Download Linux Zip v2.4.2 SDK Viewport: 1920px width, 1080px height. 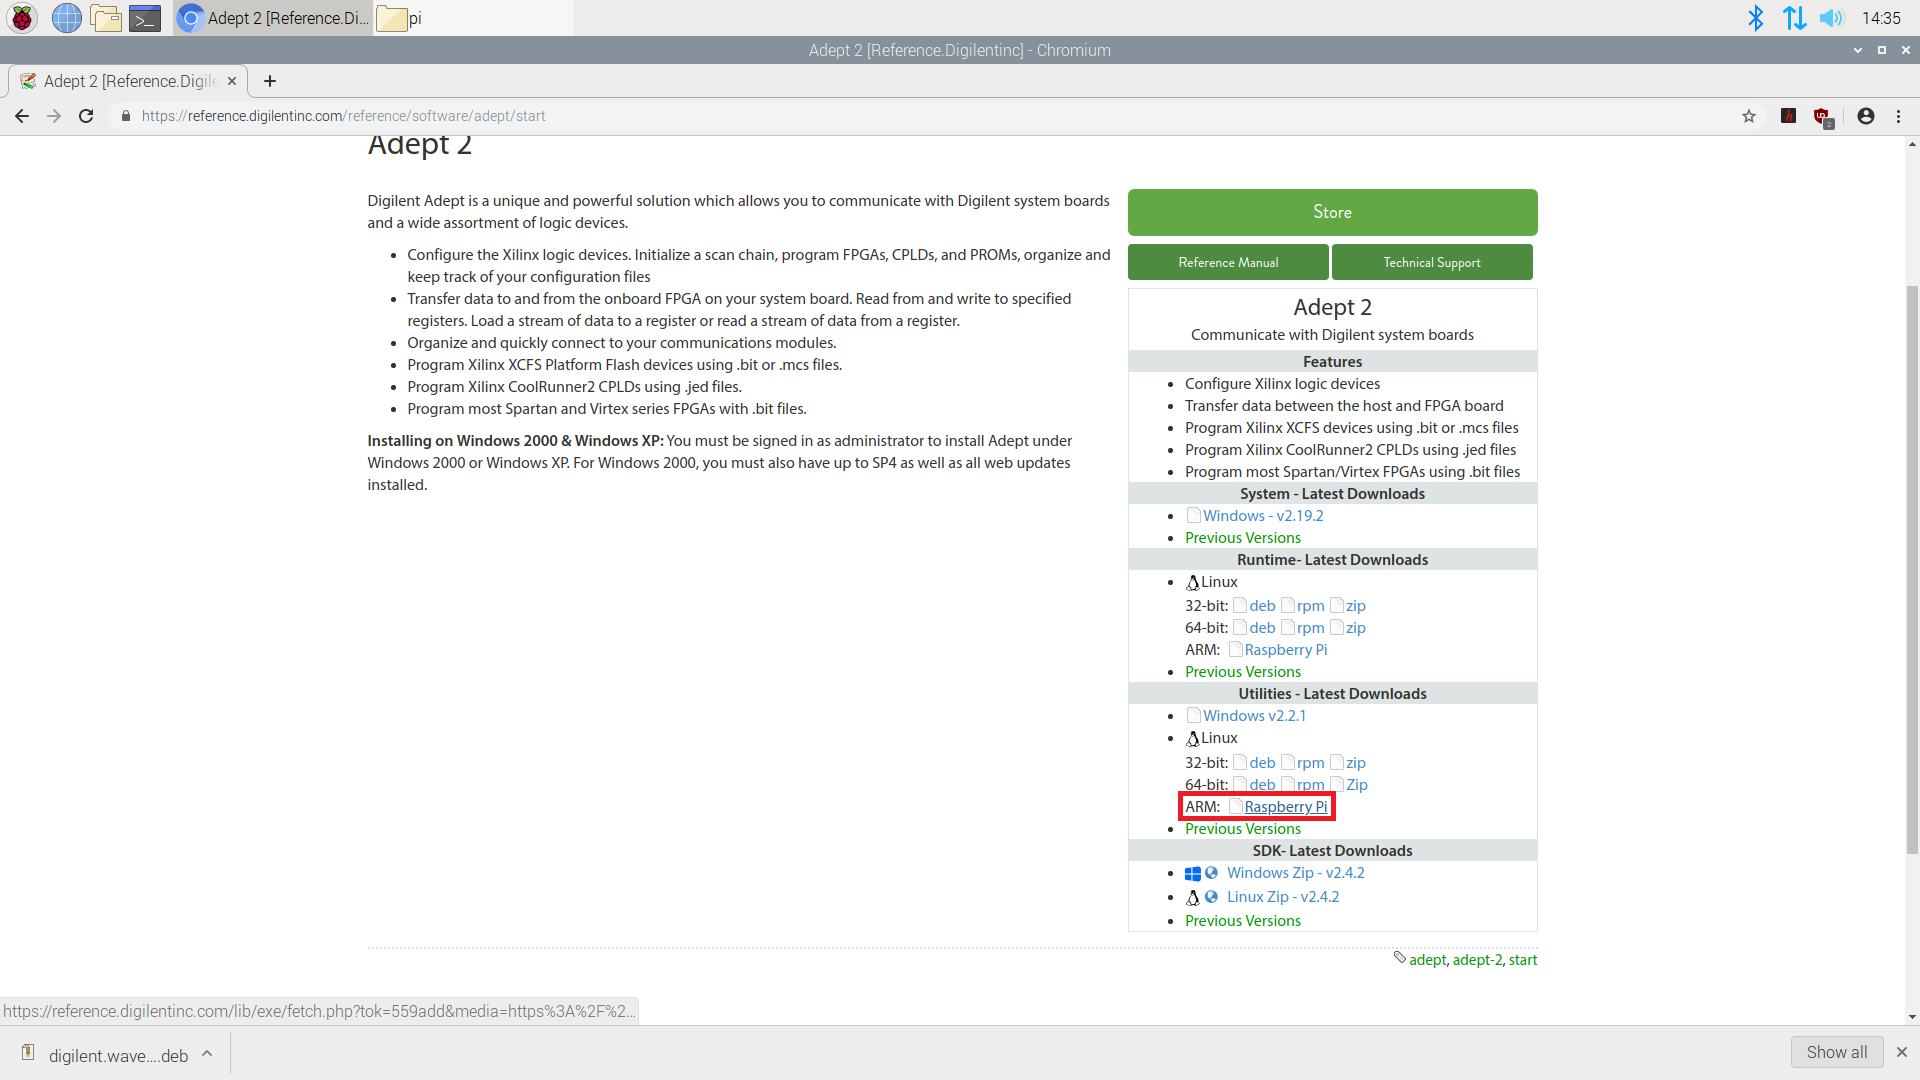pyautogui.click(x=1283, y=897)
